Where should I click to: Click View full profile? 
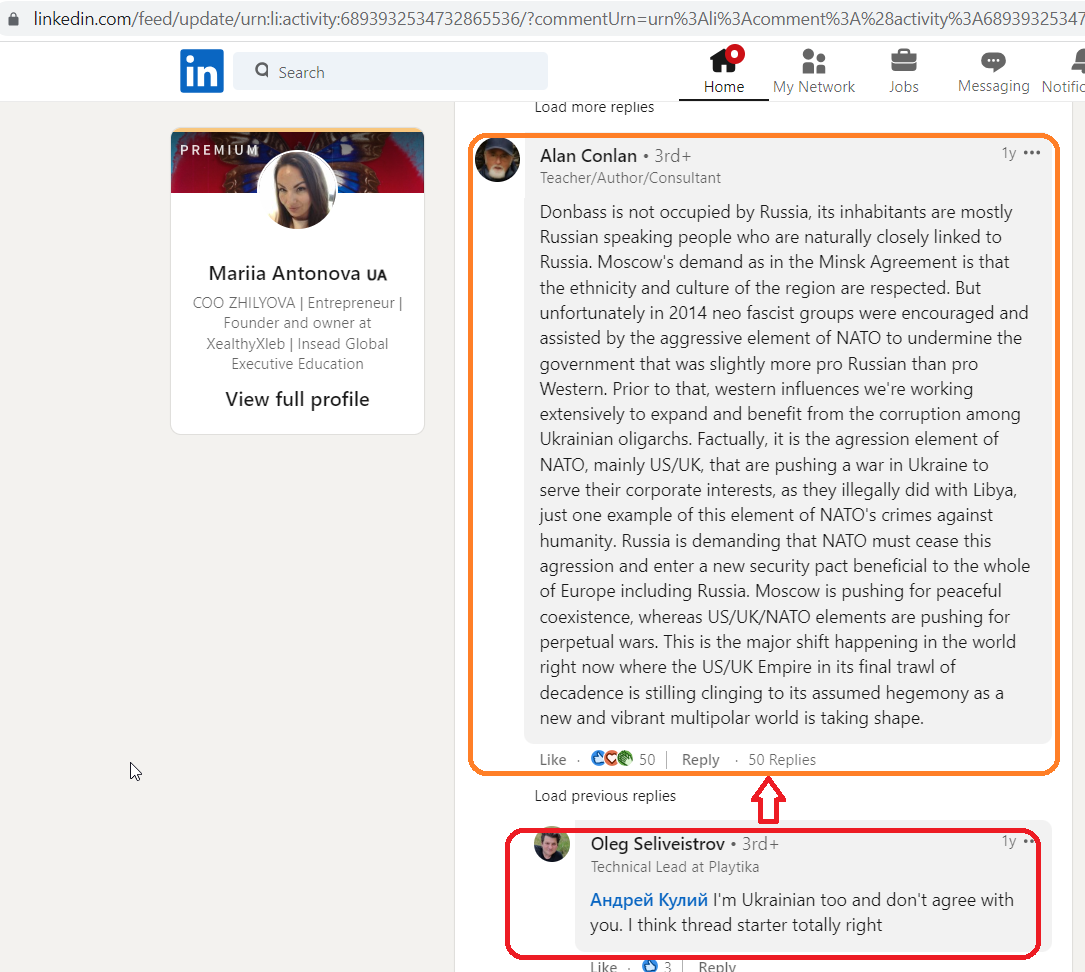pos(298,399)
